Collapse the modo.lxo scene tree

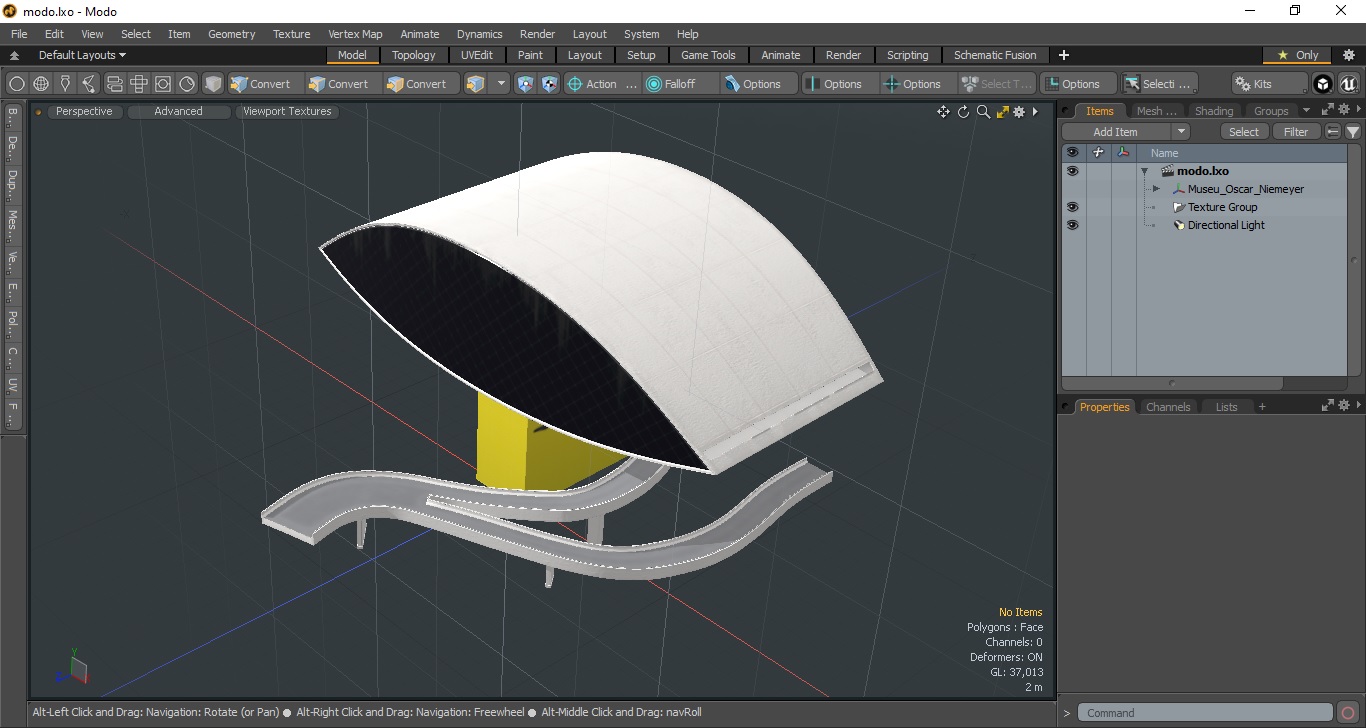(x=1145, y=171)
